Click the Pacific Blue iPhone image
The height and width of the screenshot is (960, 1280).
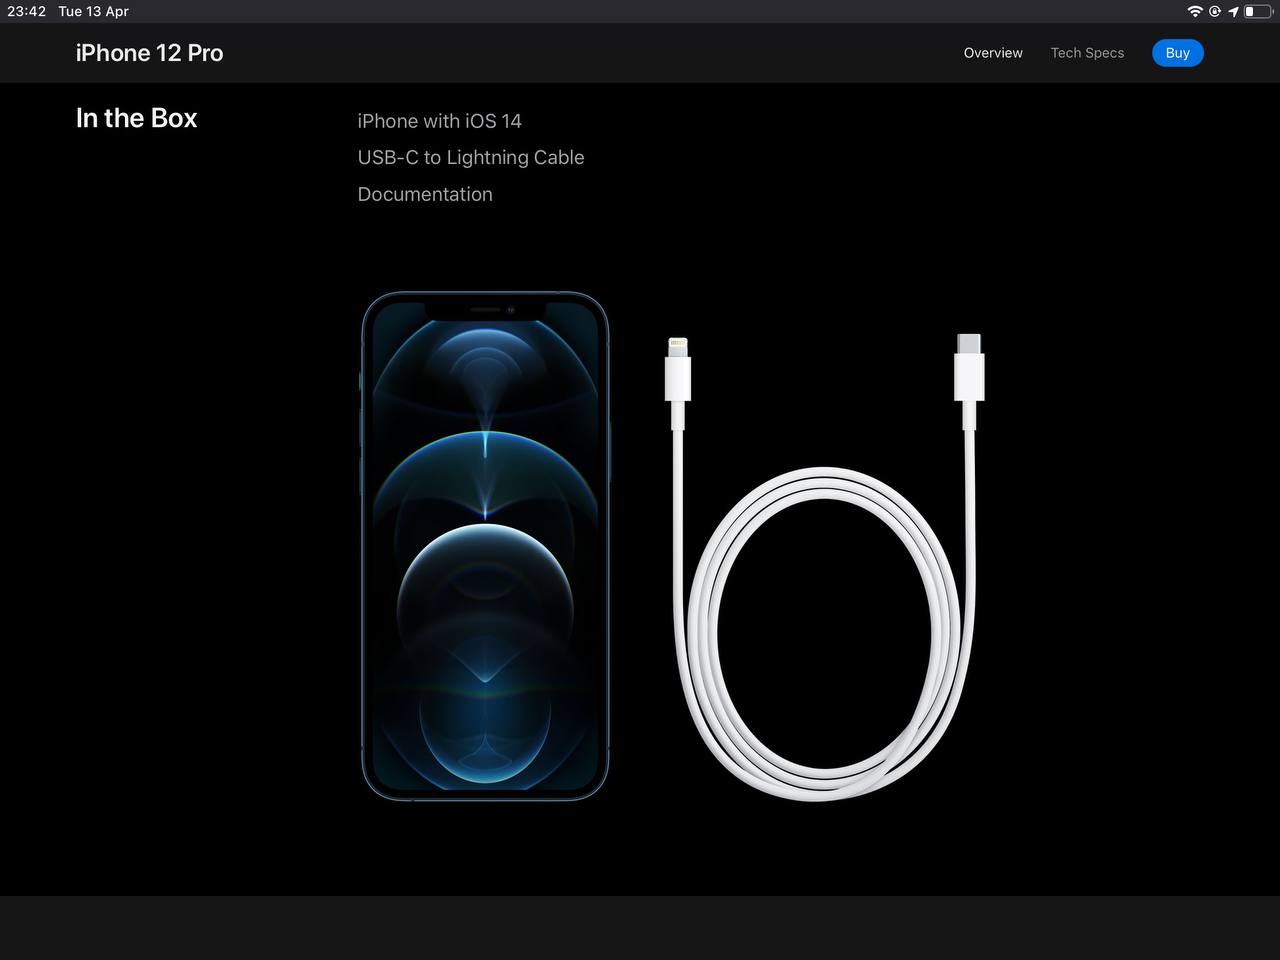(x=485, y=546)
